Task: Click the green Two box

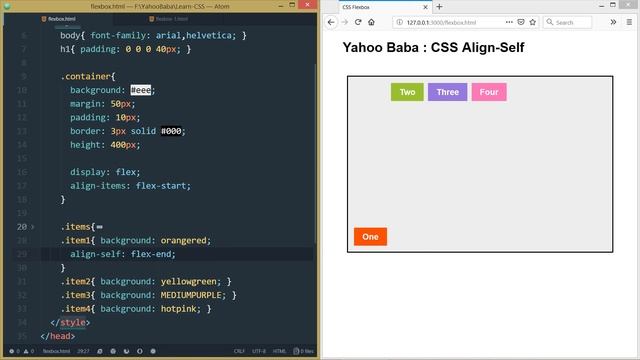Action: (407, 92)
